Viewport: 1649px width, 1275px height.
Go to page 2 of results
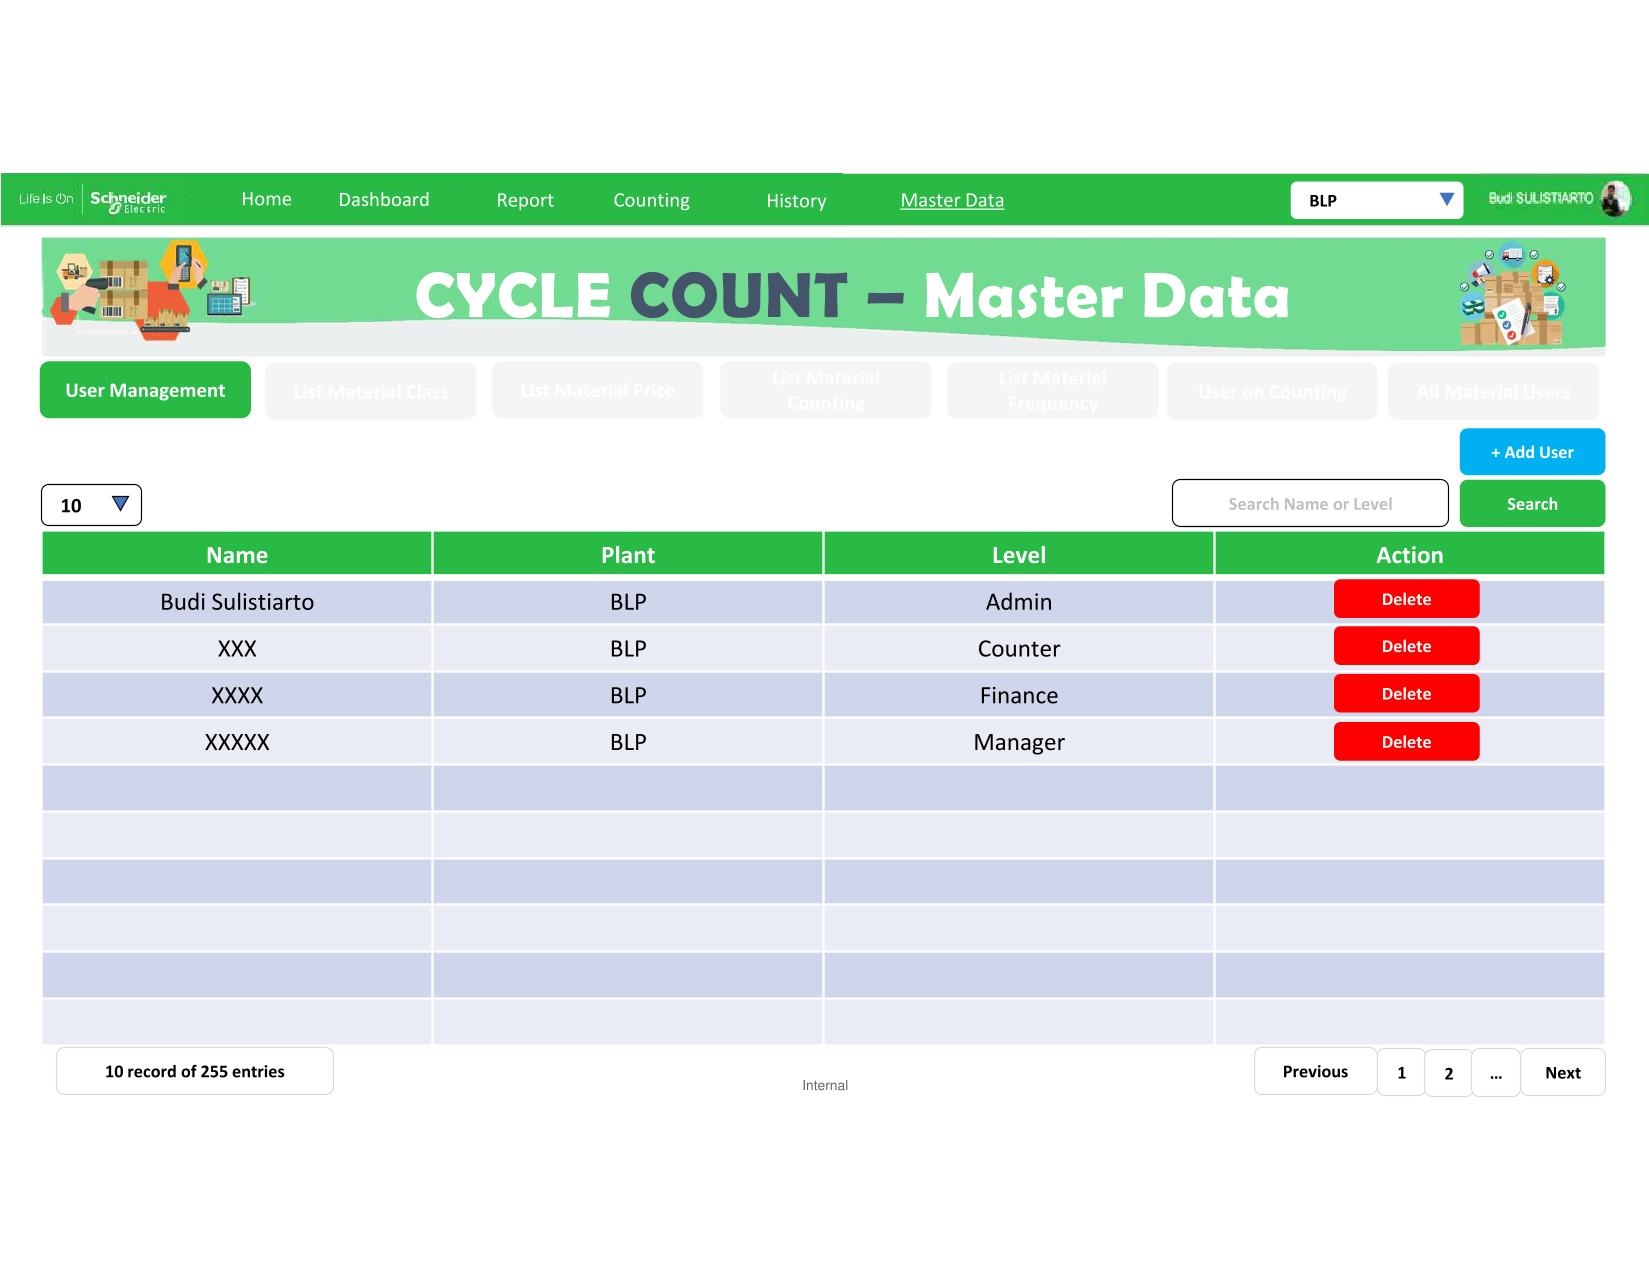pyautogui.click(x=1448, y=1073)
